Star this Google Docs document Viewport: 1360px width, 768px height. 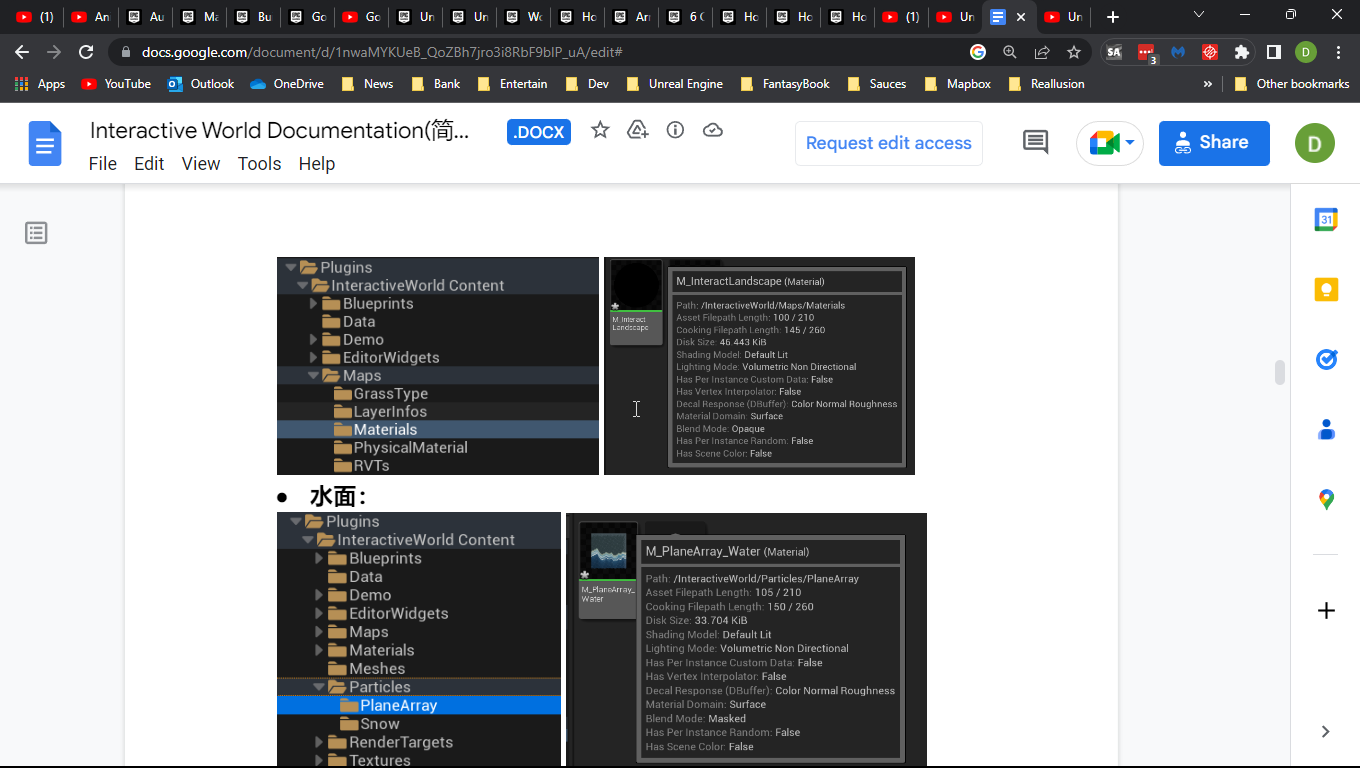tap(600, 130)
